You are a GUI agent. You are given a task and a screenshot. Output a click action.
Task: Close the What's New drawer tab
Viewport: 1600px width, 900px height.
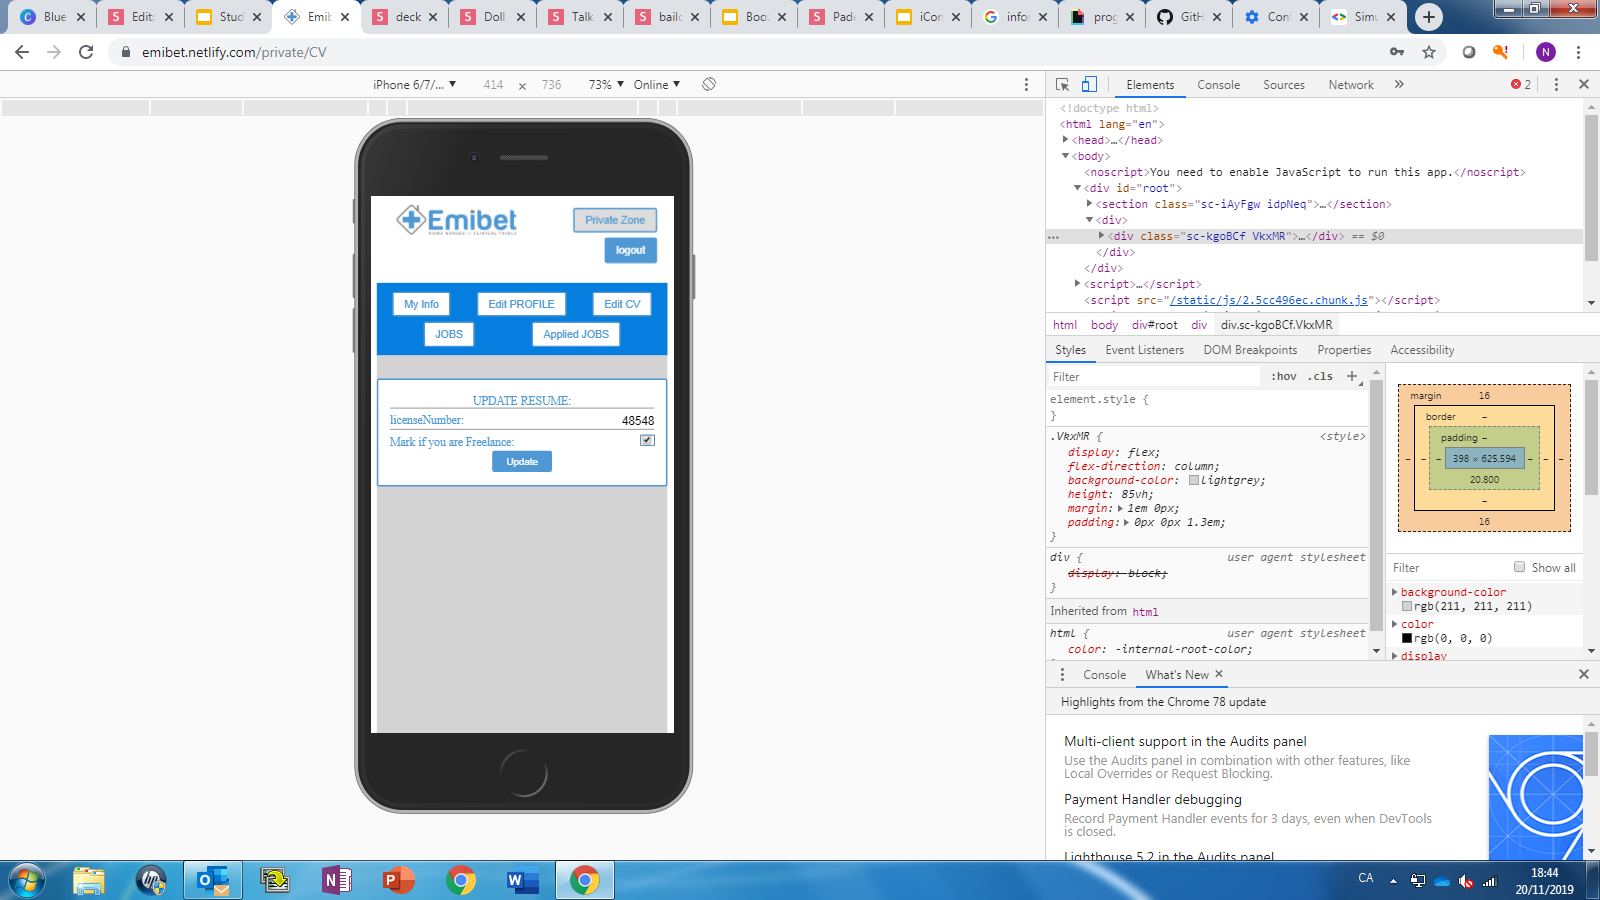pyautogui.click(x=1219, y=674)
